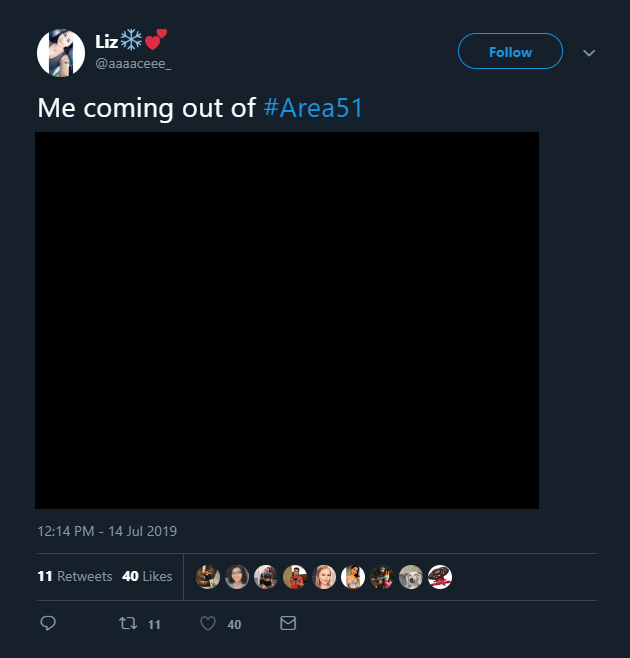
Task: Open the #Area51 hashtag link
Action: click(313, 108)
